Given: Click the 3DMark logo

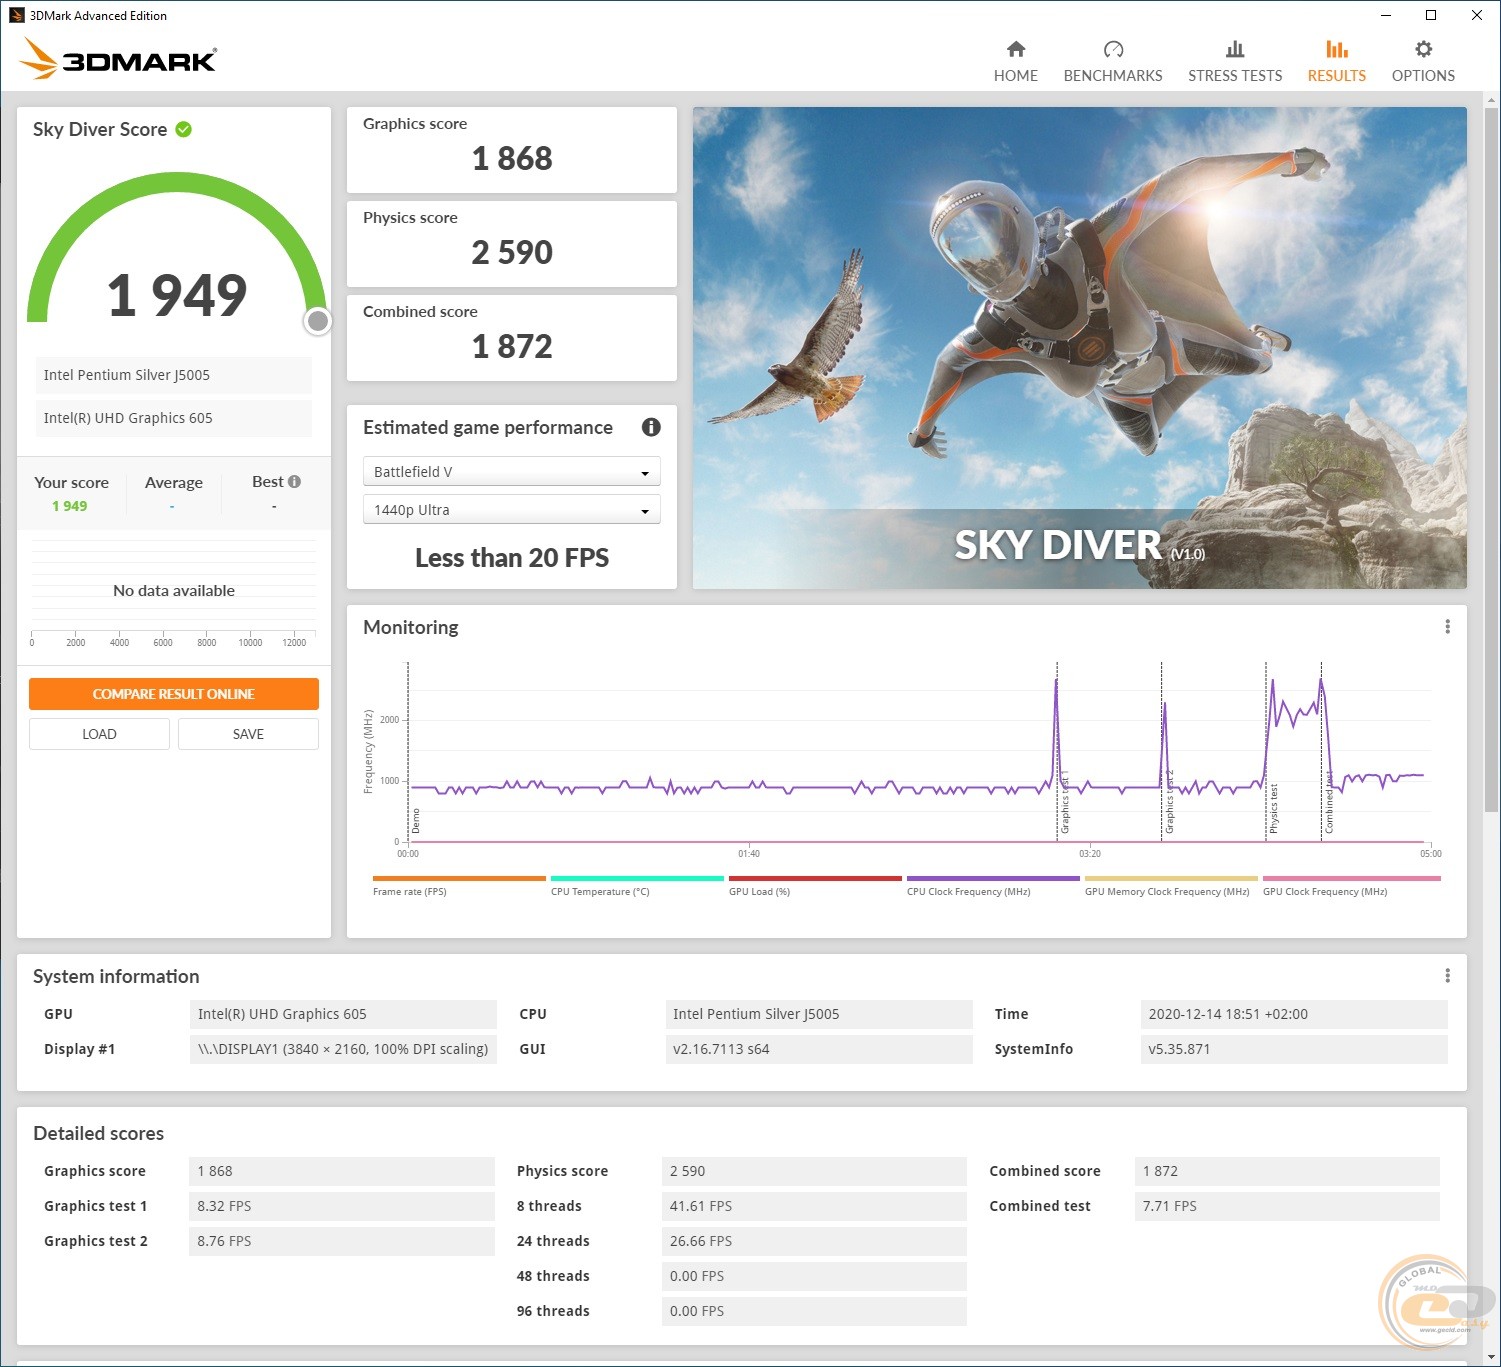Looking at the screenshot, I should [118, 60].
